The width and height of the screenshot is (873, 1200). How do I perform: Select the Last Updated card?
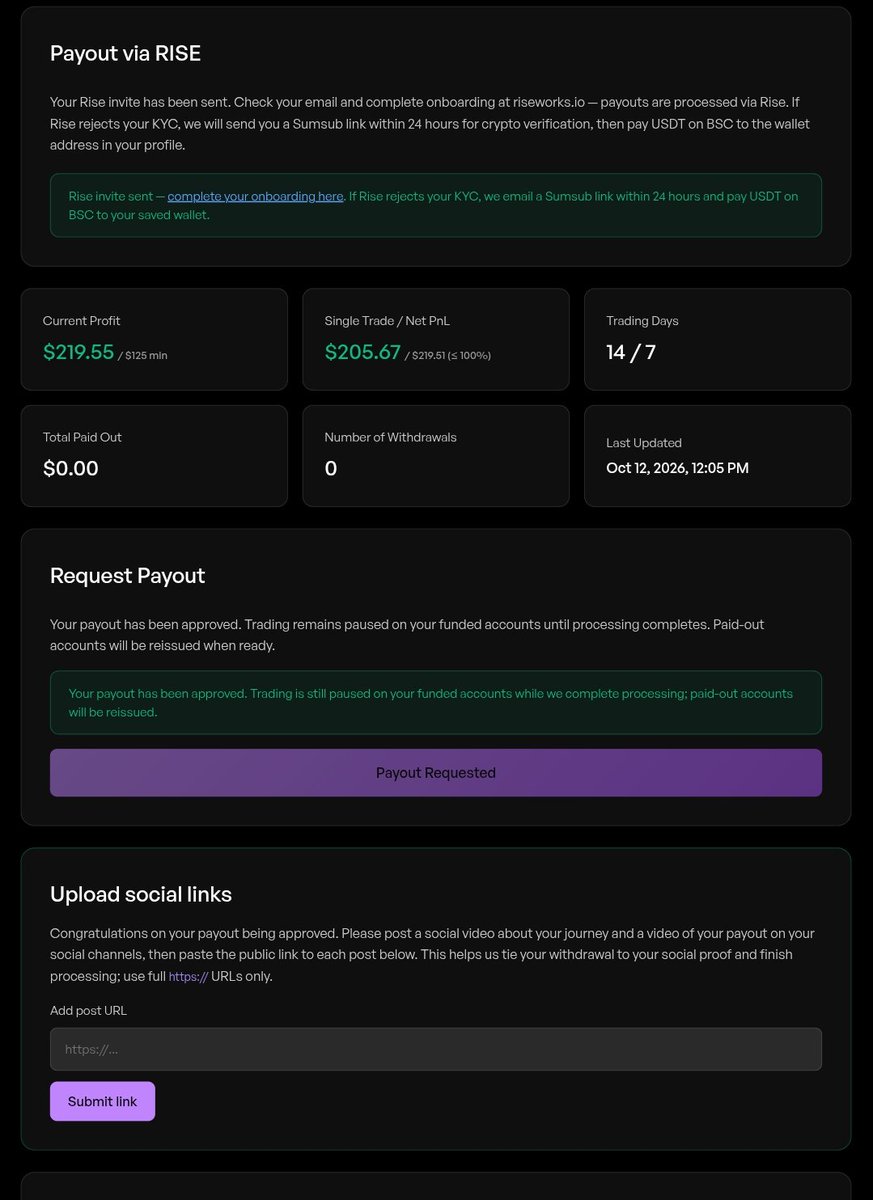coord(717,456)
